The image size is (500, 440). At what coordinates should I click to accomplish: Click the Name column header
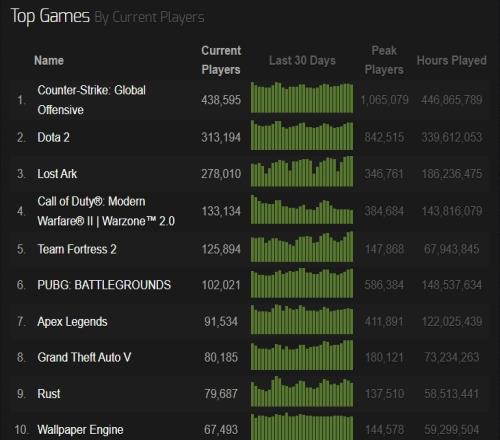pyautogui.click(x=49, y=60)
